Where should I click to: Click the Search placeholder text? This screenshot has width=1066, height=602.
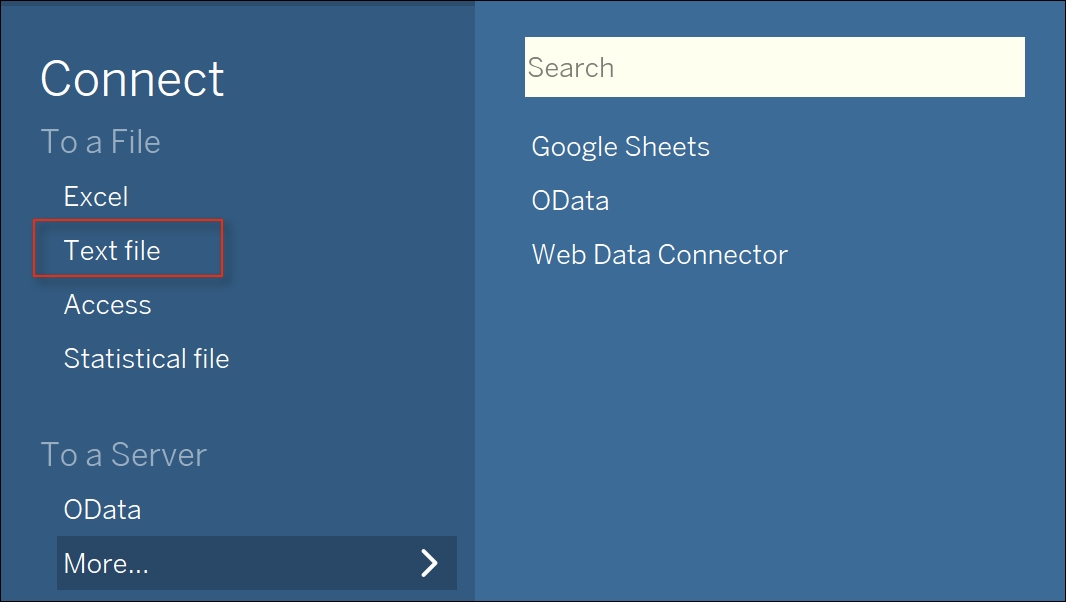pos(570,68)
